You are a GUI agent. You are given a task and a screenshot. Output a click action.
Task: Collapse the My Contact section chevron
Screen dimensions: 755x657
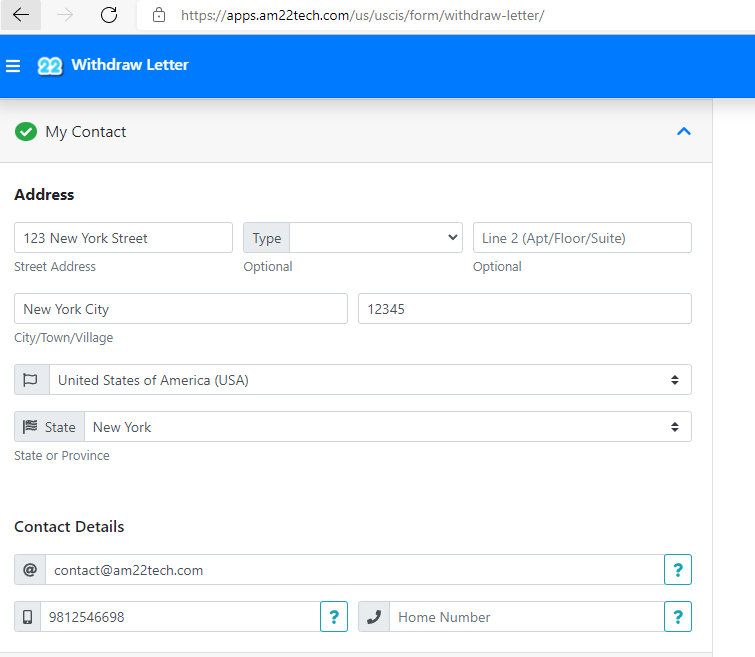(x=684, y=132)
